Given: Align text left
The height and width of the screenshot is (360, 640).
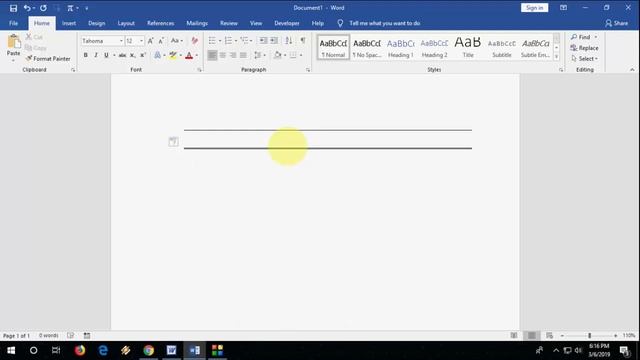Looking at the screenshot, I should click(x=212, y=55).
